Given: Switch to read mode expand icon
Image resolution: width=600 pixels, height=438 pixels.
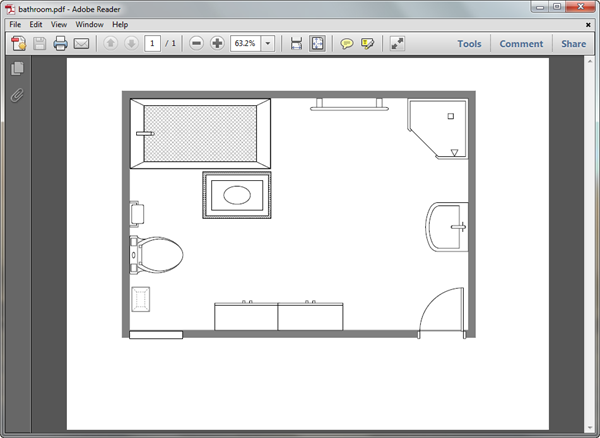Looking at the screenshot, I should click(397, 44).
